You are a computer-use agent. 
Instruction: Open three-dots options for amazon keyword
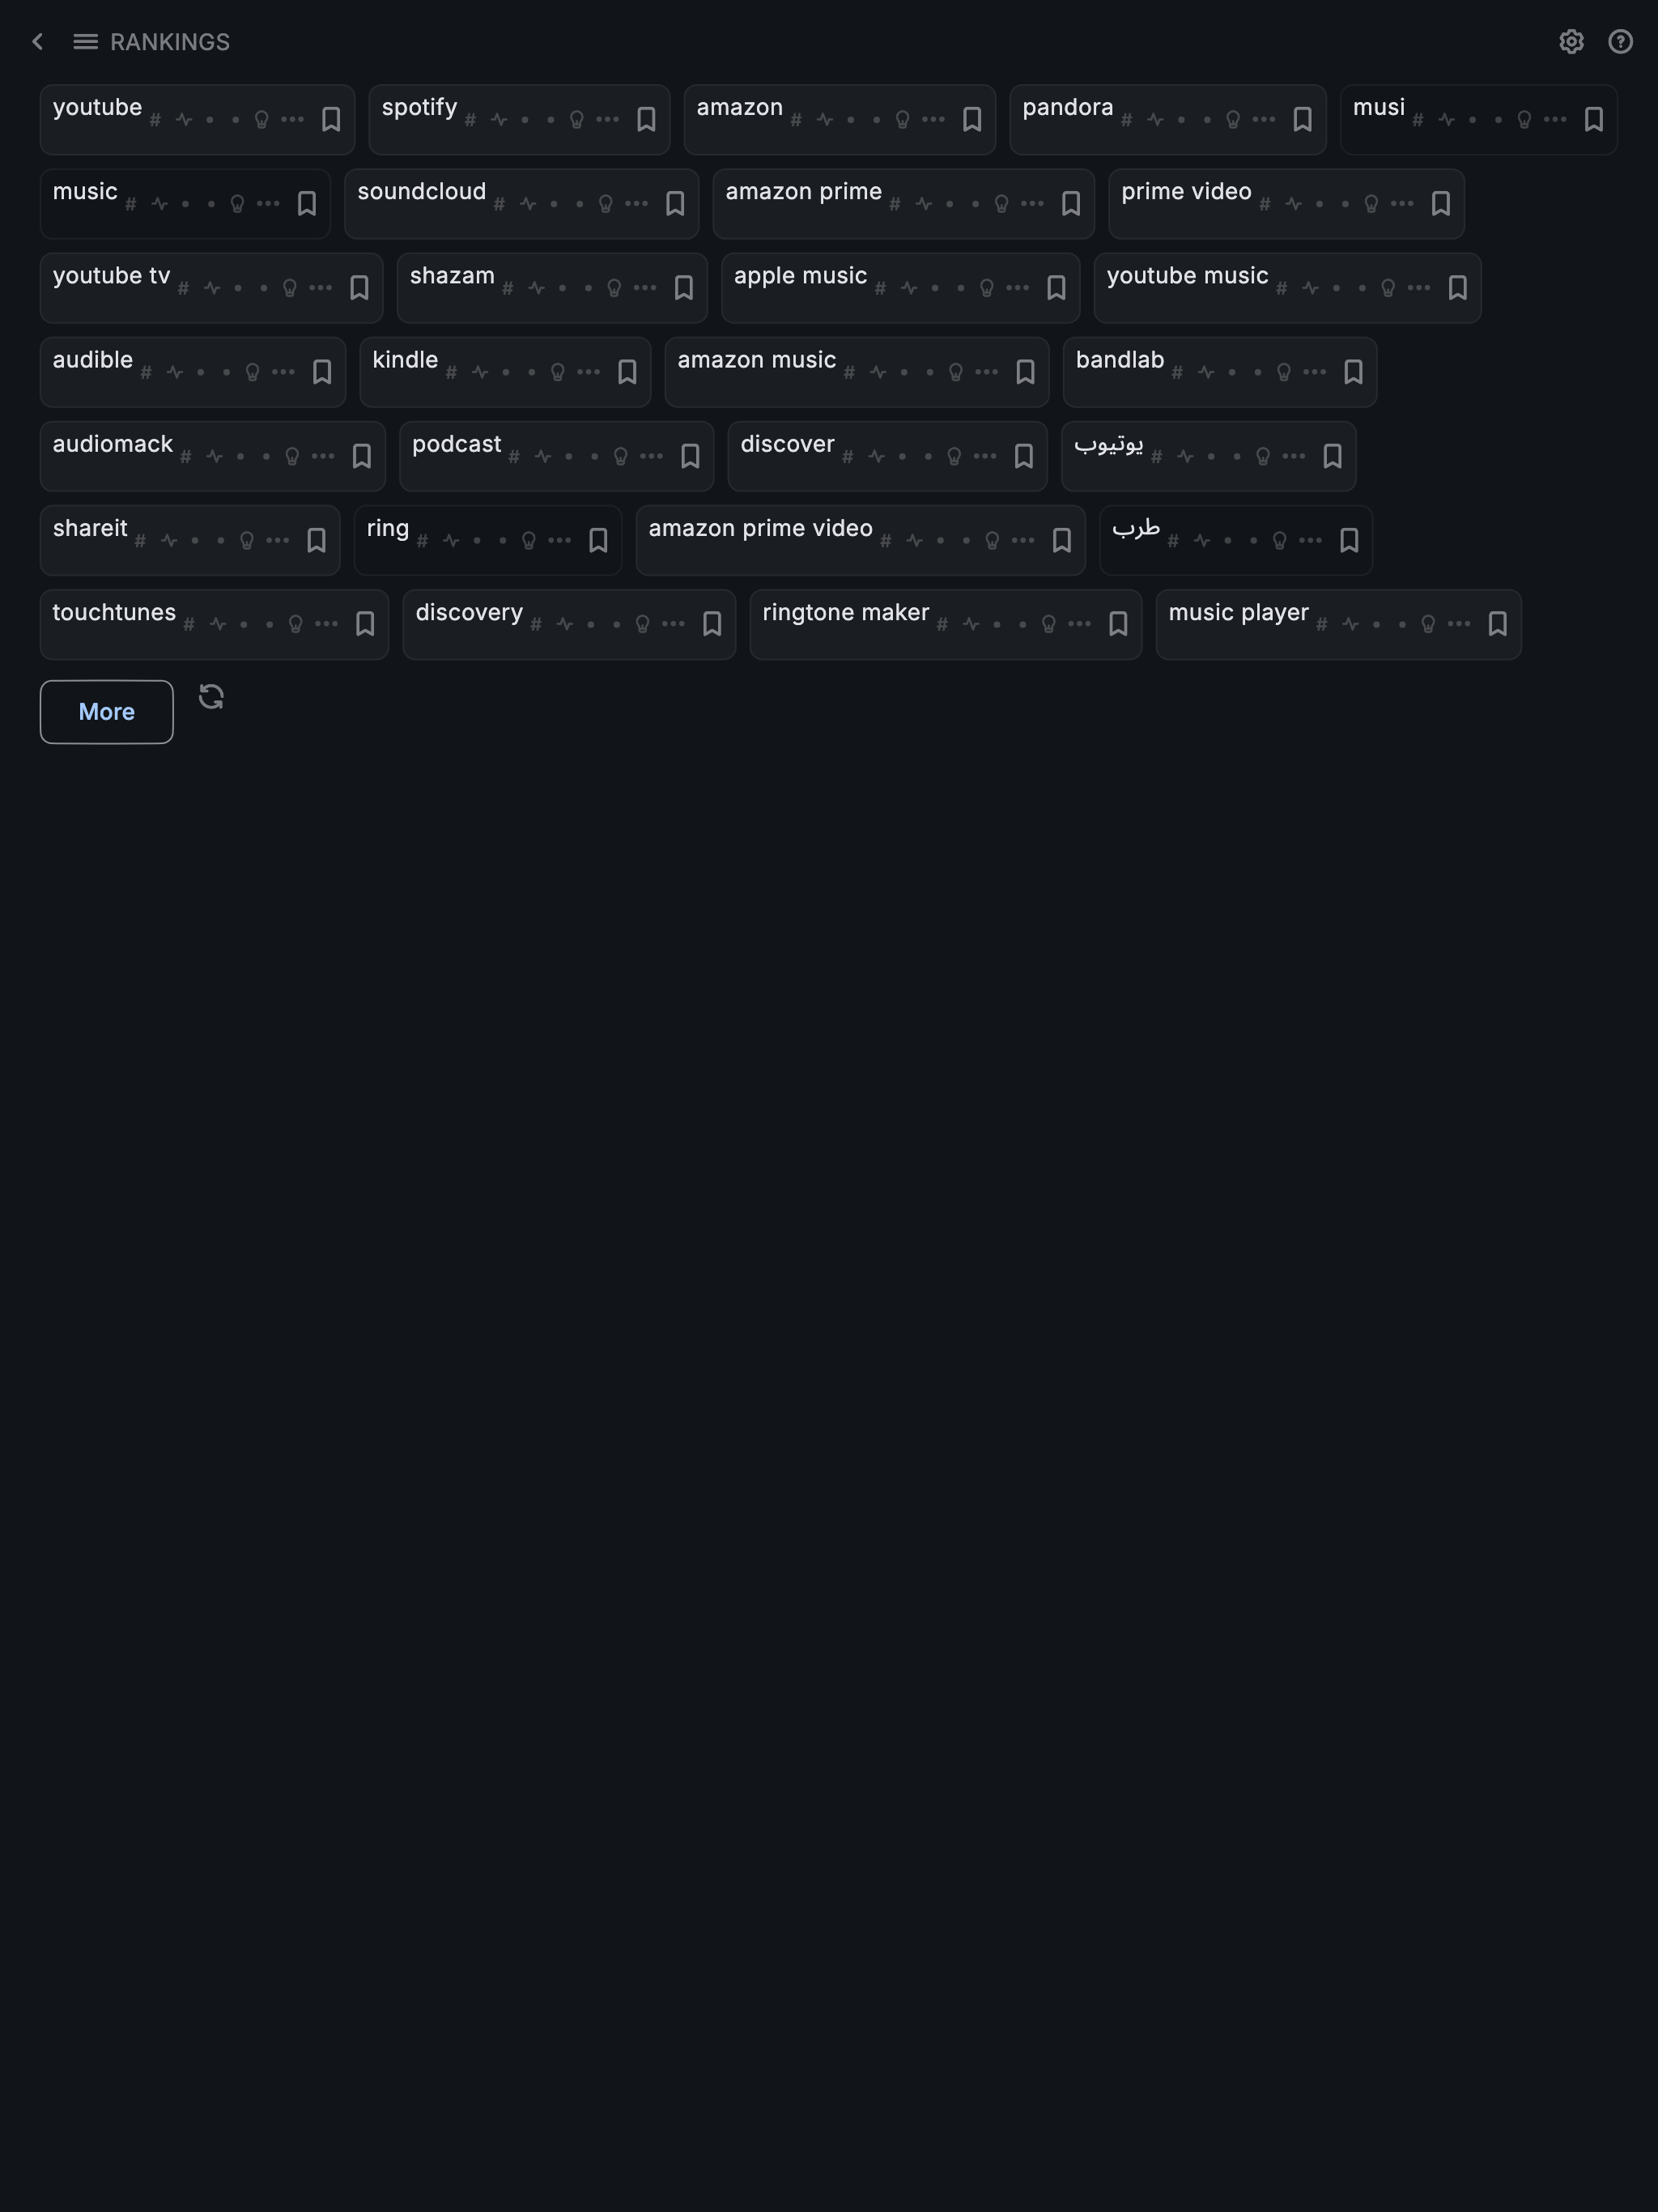(933, 120)
